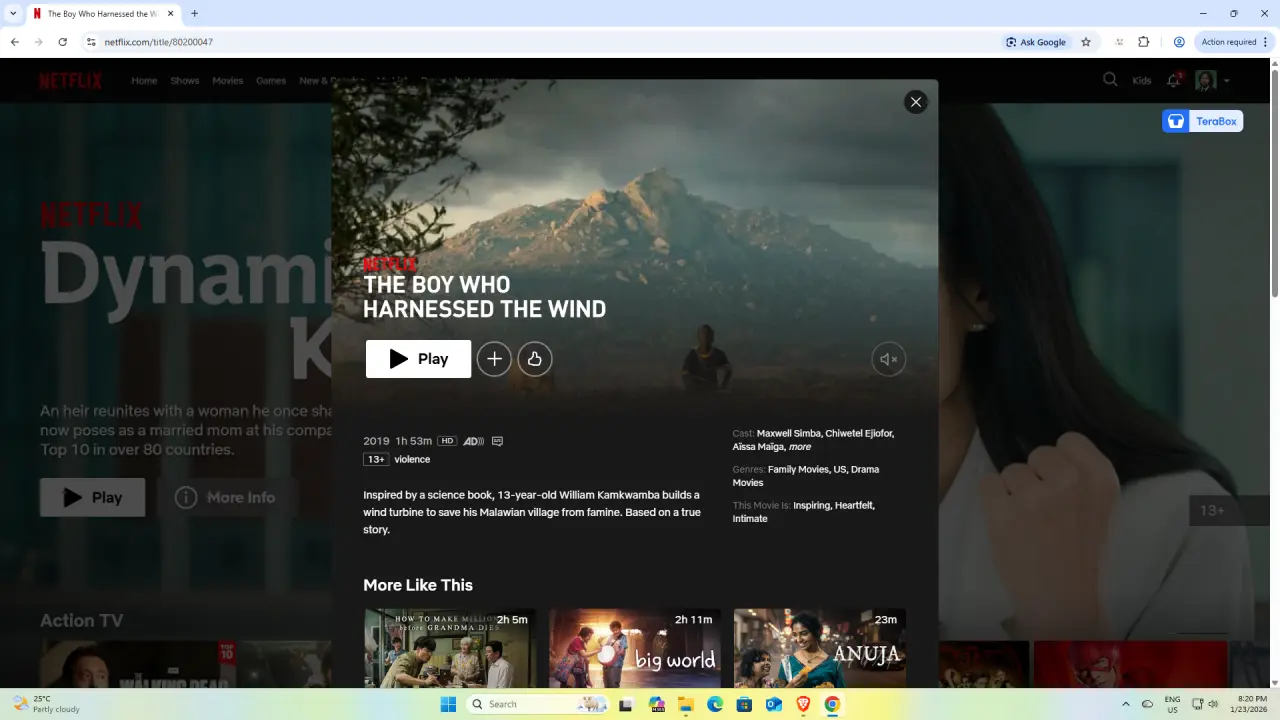Open Netflix search
1280x720 pixels.
point(1110,80)
